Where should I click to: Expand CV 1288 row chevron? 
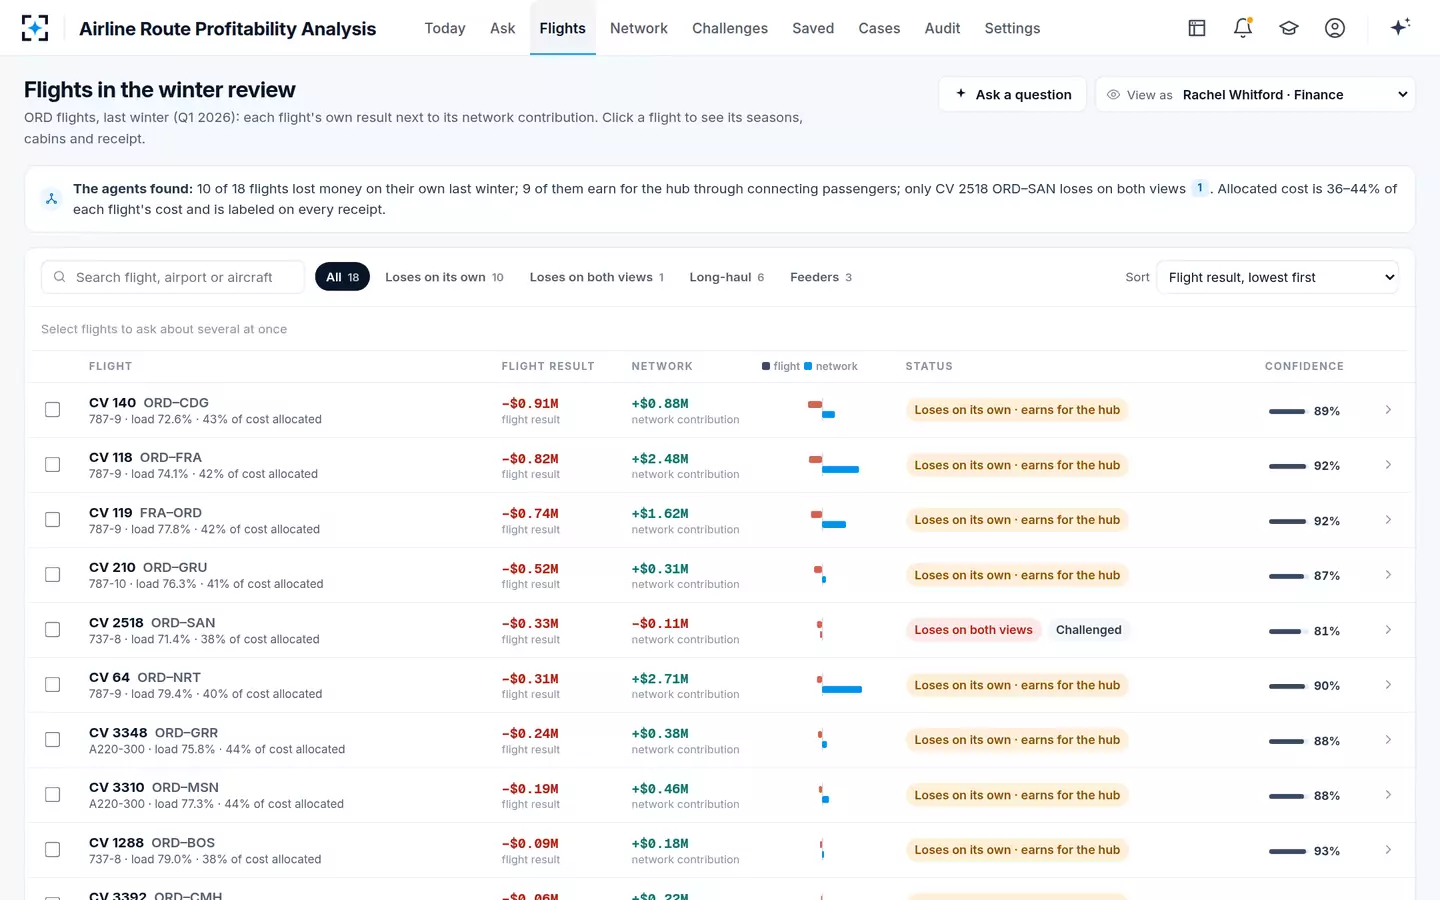(x=1388, y=850)
